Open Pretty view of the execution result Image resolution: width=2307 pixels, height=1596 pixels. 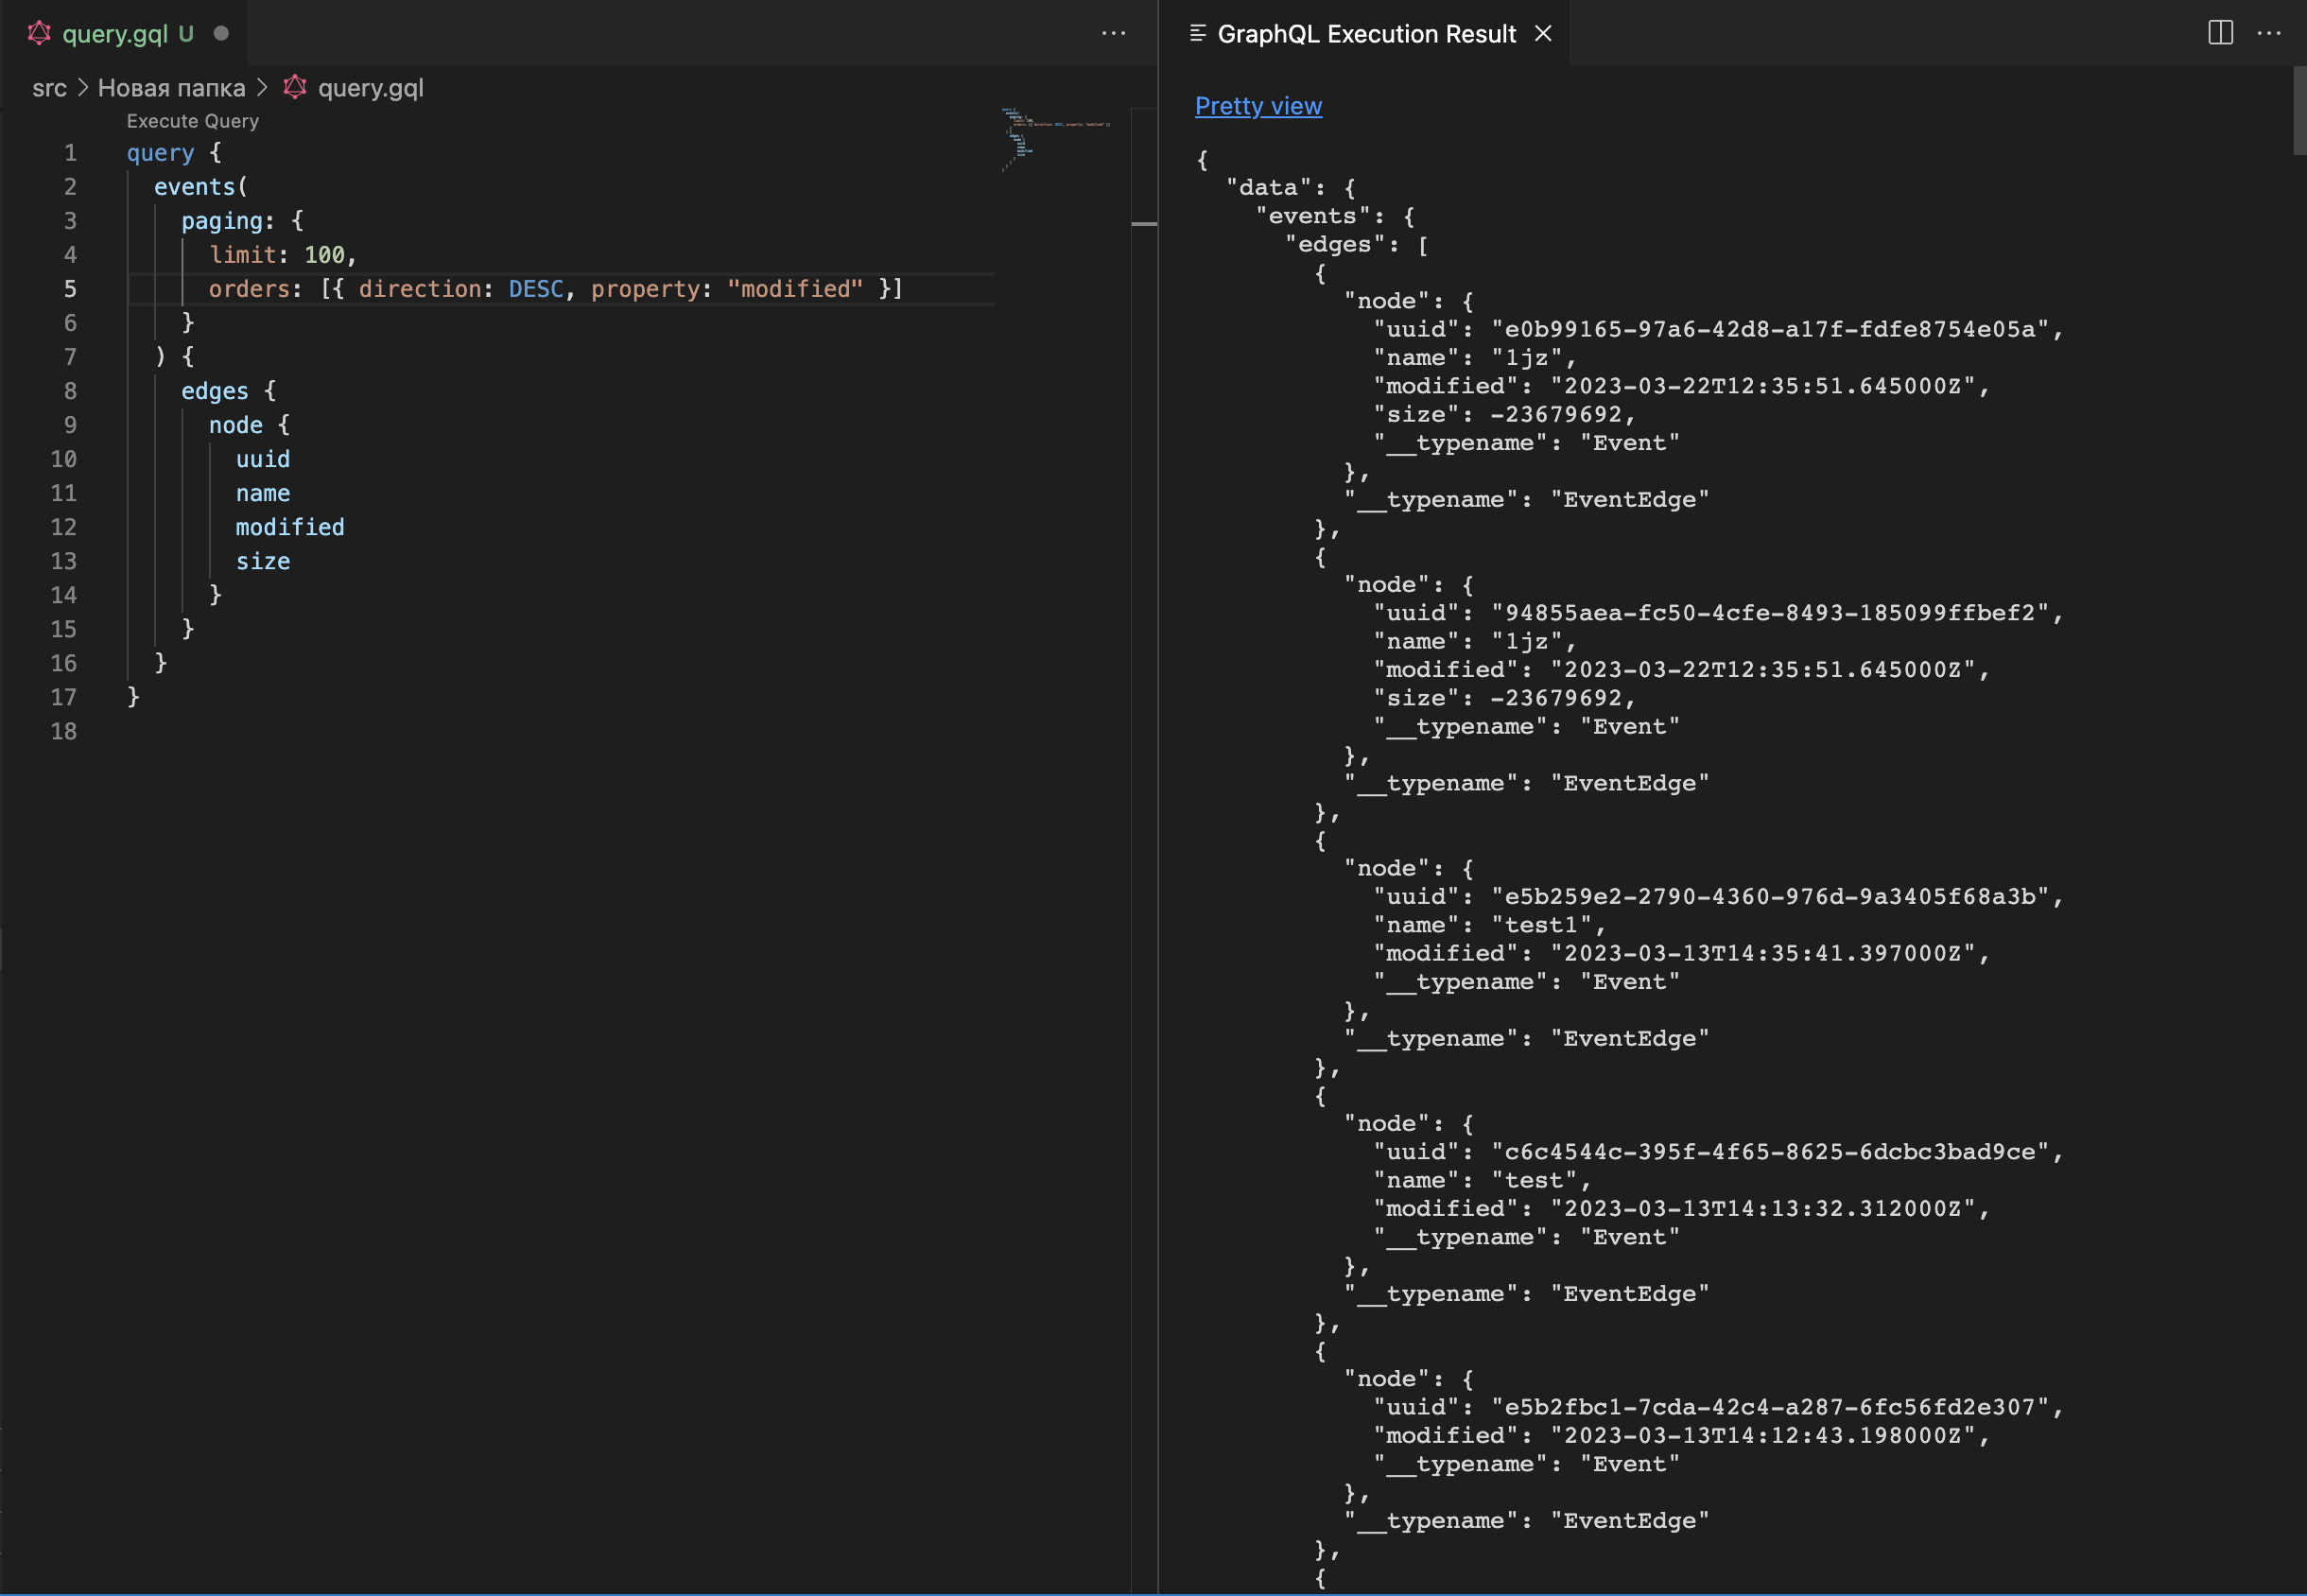[x=1258, y=105]
